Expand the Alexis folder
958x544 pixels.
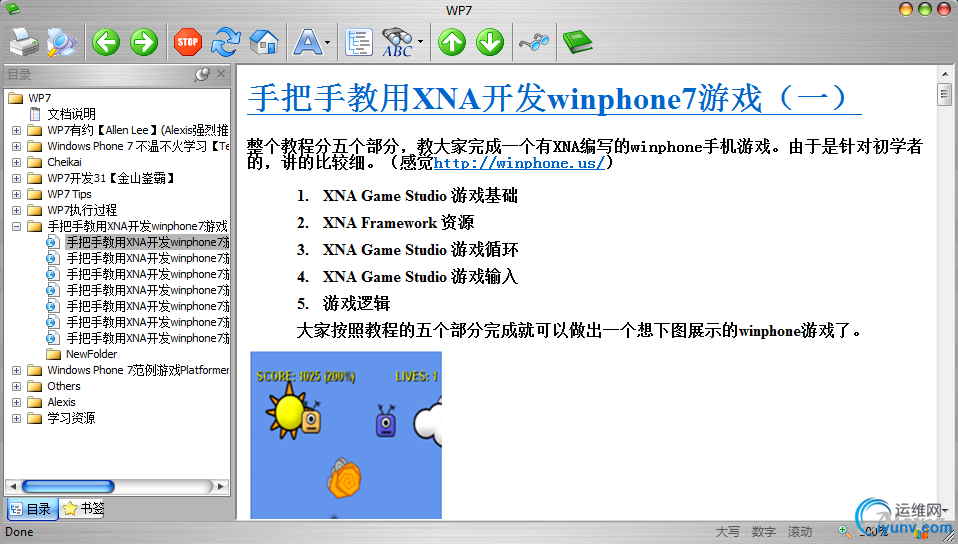click(x=16, y=402)
